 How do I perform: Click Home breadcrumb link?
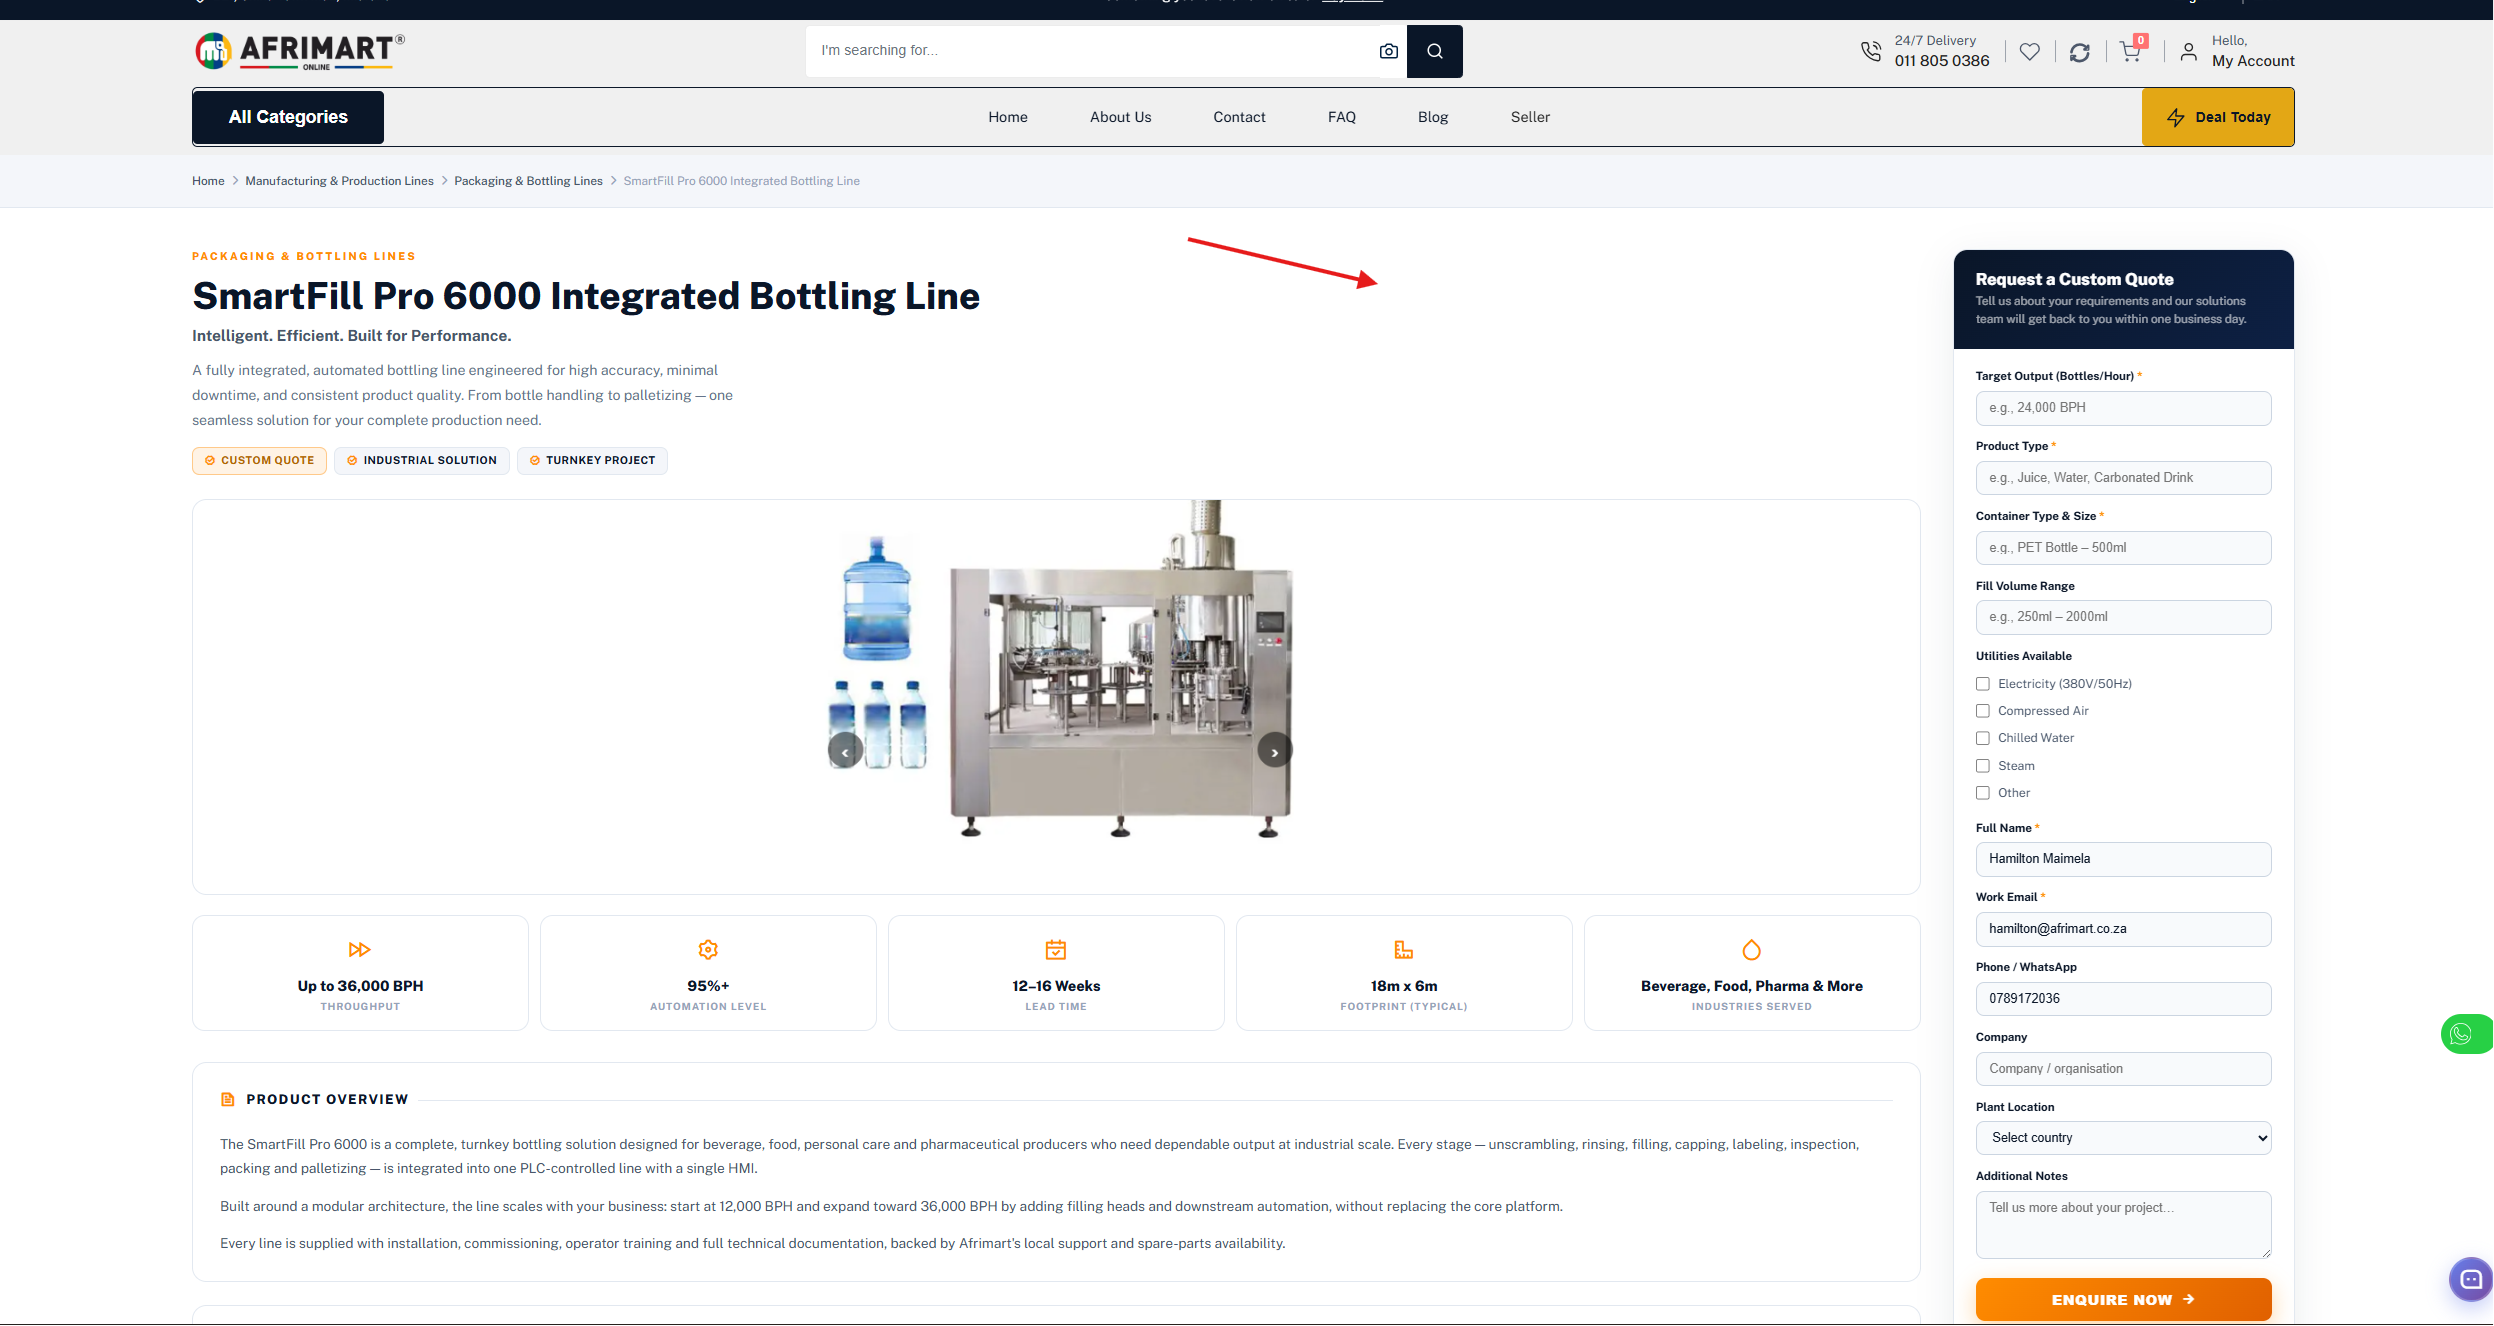pyautogui.click(x=208, y=181)
